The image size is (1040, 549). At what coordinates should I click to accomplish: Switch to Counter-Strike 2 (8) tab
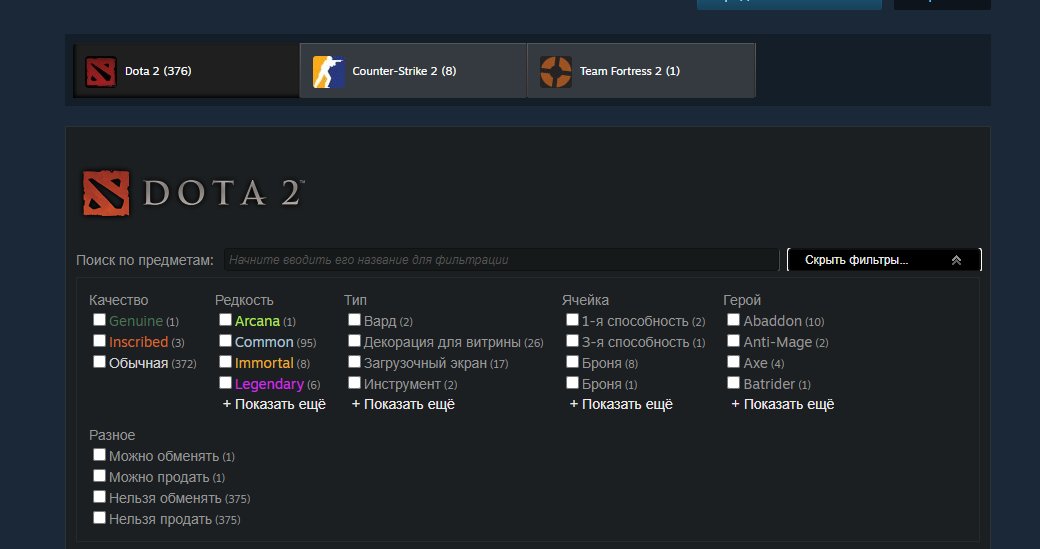click(413, 71)
